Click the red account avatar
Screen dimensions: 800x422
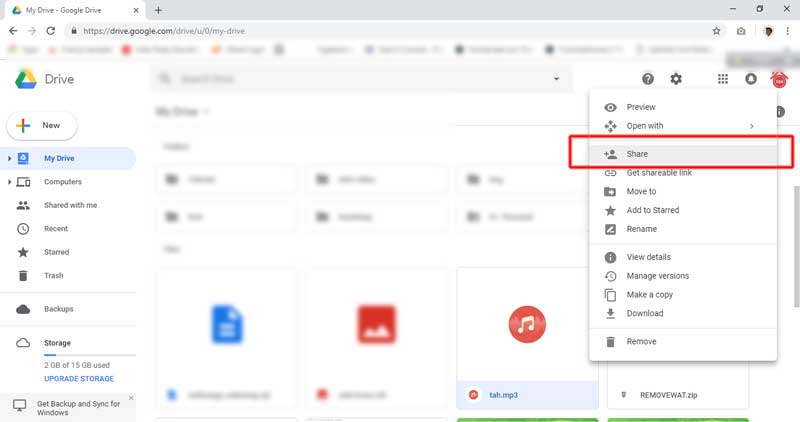tap(779, 80)
